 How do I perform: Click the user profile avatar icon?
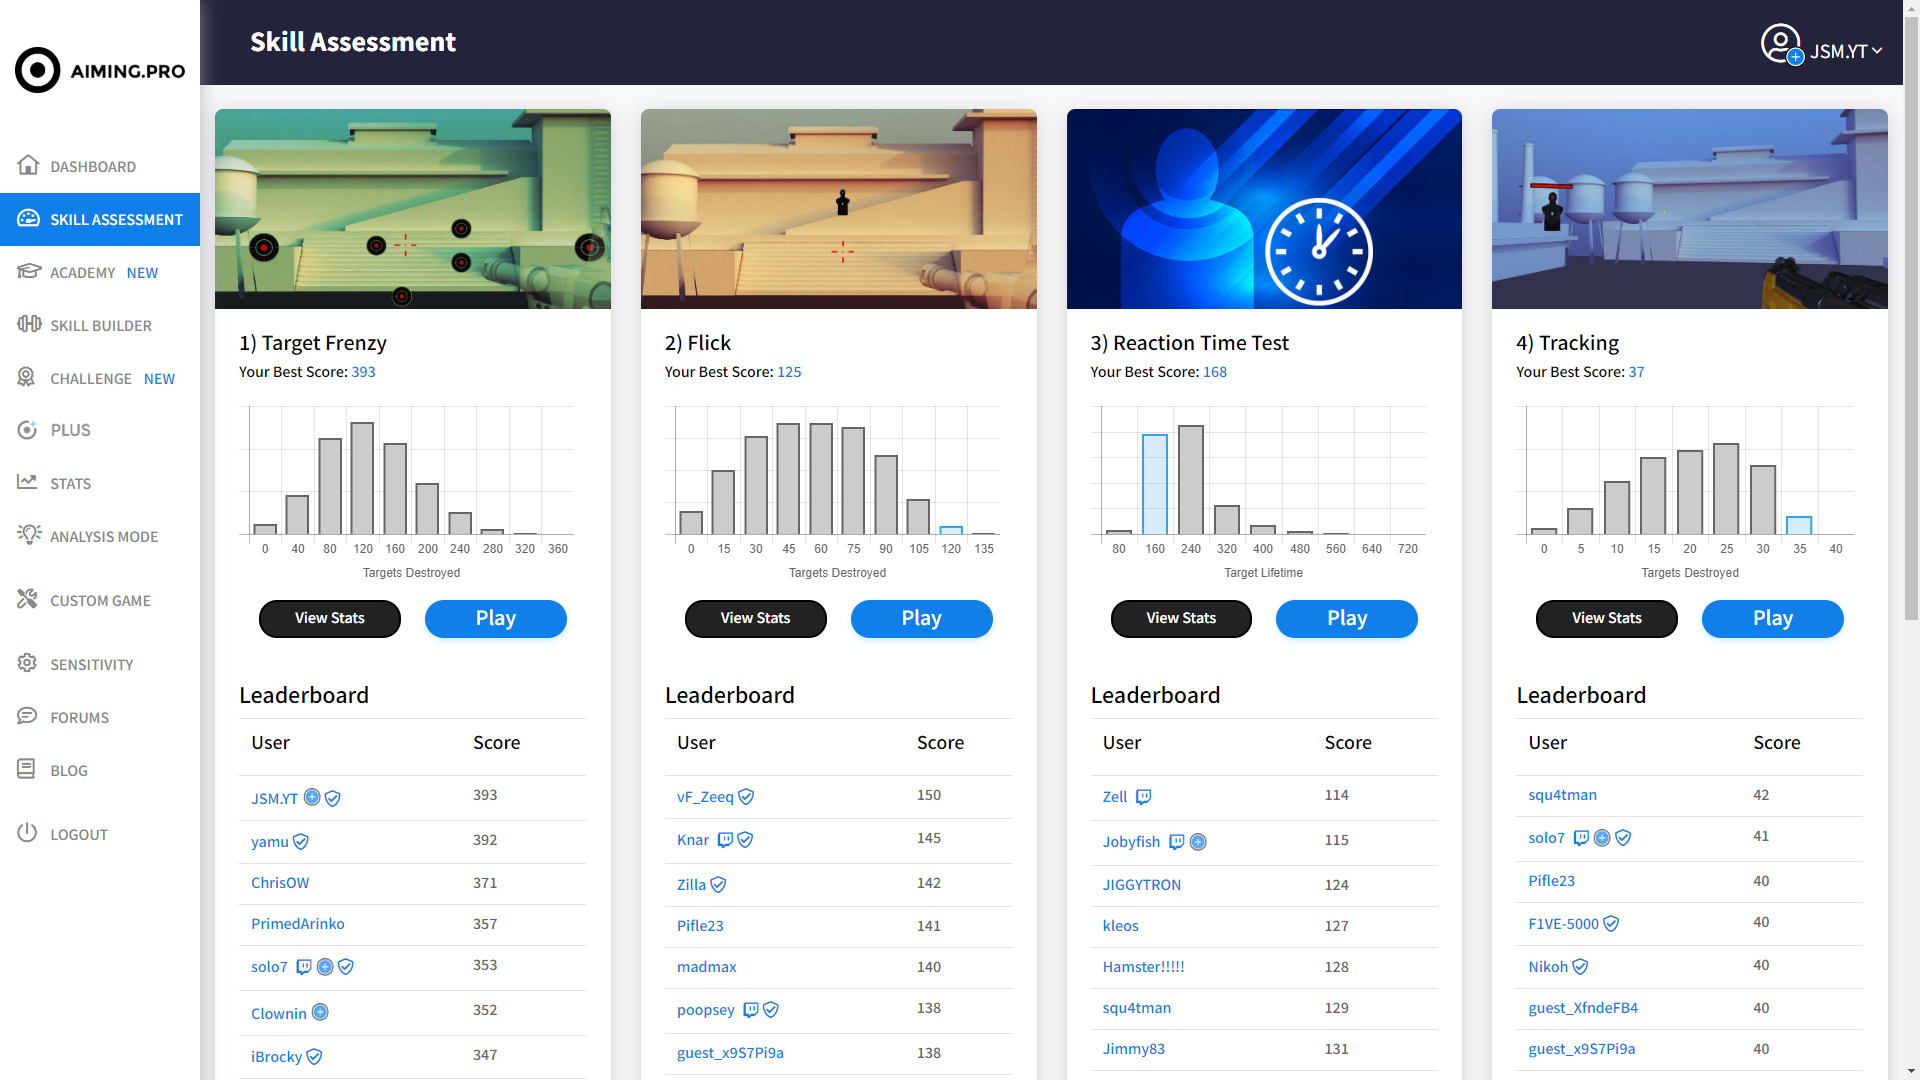(1780, 43)
